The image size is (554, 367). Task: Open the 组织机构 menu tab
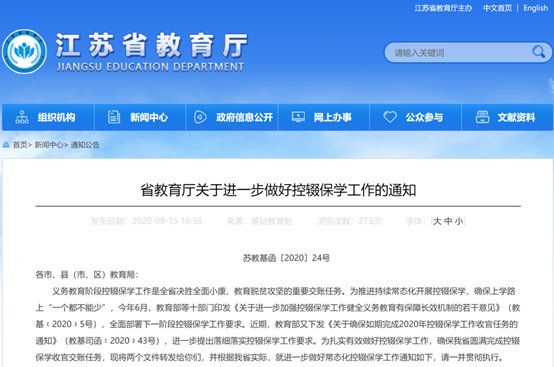(x=48, y=117)
